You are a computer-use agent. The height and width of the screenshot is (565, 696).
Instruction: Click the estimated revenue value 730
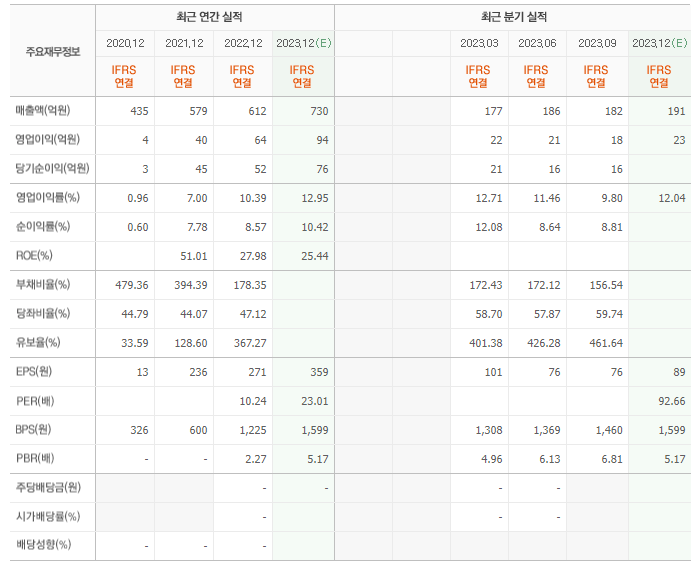(x=320, y=111)
